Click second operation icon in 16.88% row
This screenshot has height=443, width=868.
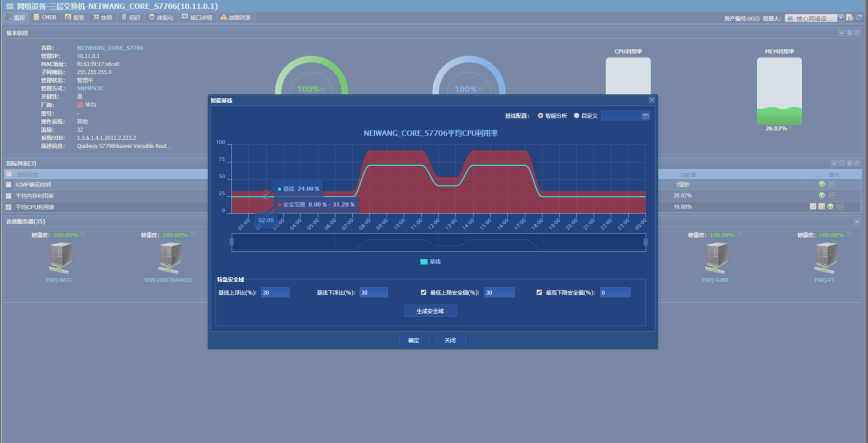click(x=822, y=207)
